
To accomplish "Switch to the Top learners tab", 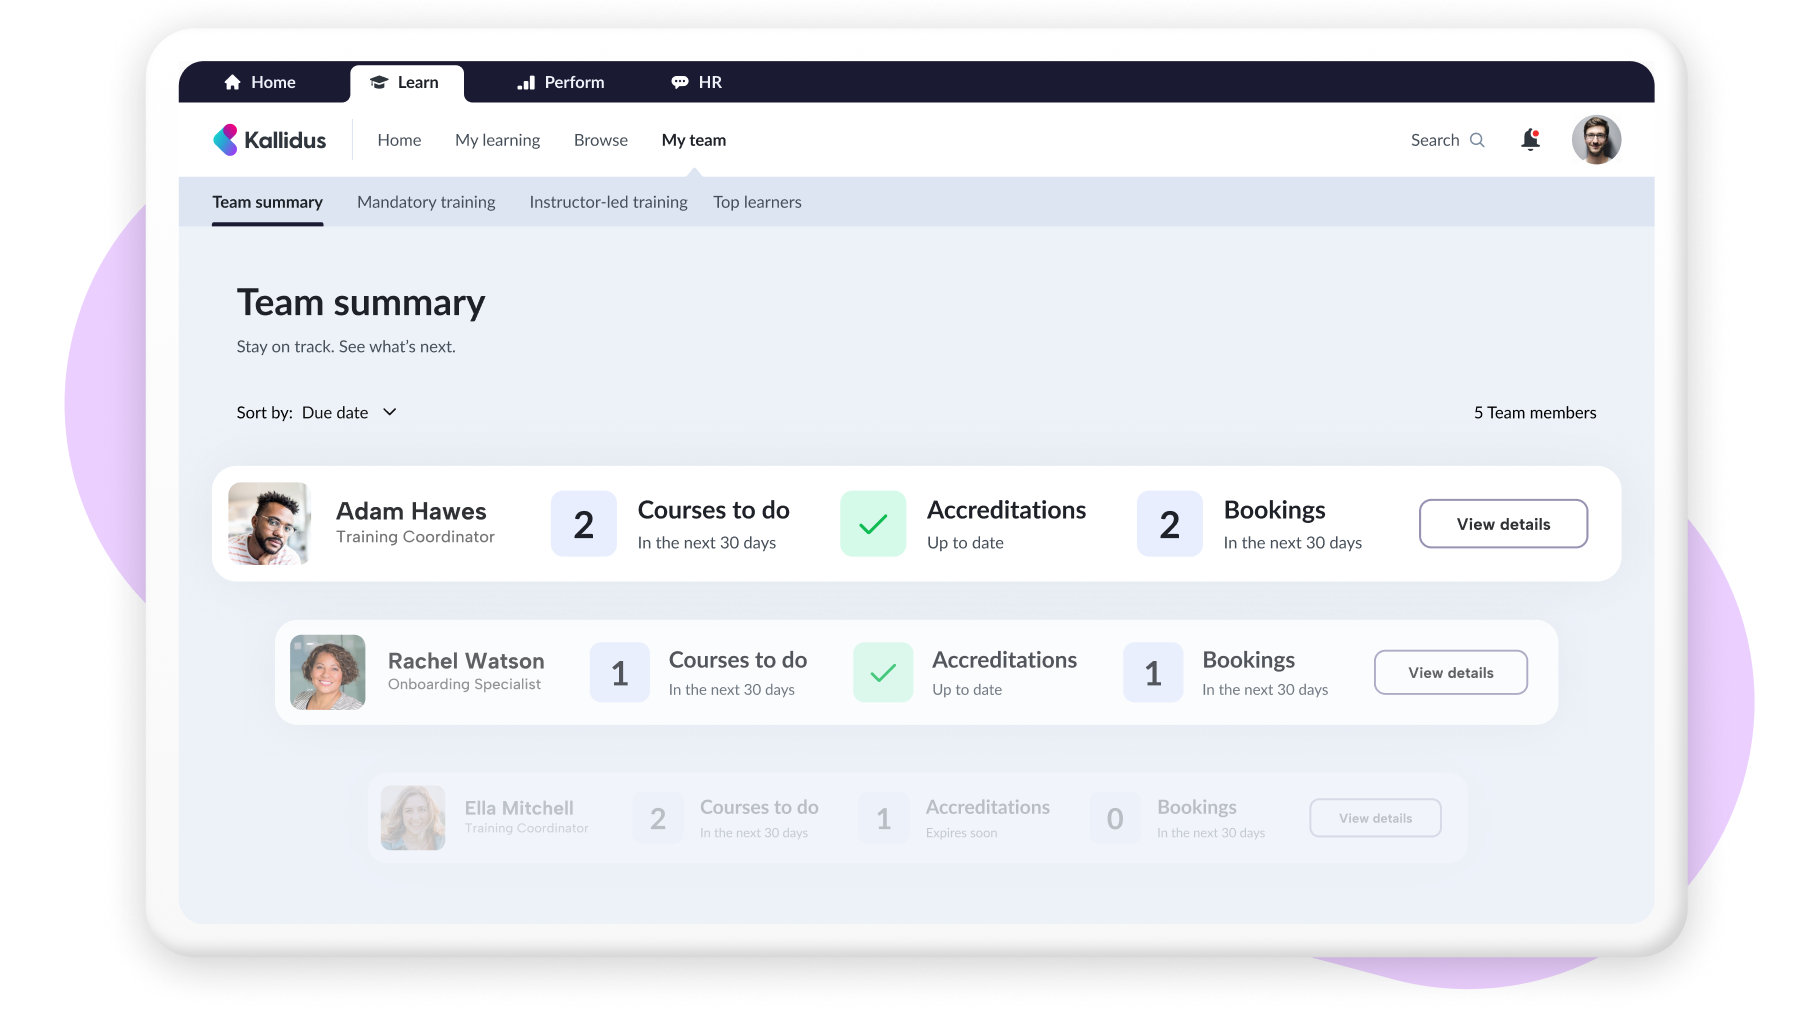I will click(757, 202).
